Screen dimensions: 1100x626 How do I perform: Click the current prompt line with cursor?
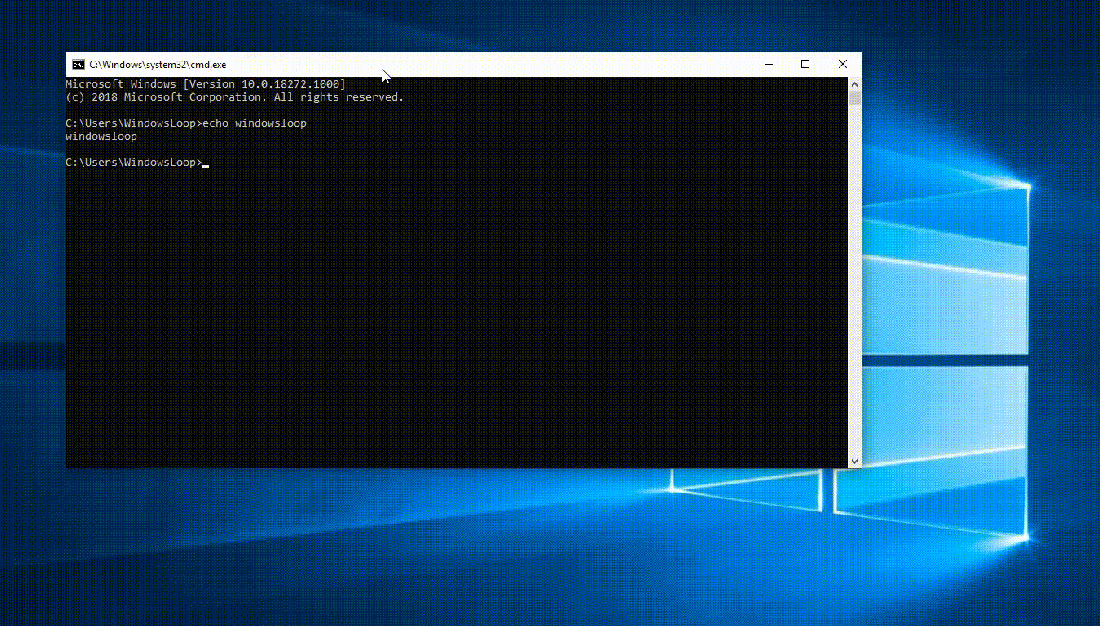click(138, 163)
